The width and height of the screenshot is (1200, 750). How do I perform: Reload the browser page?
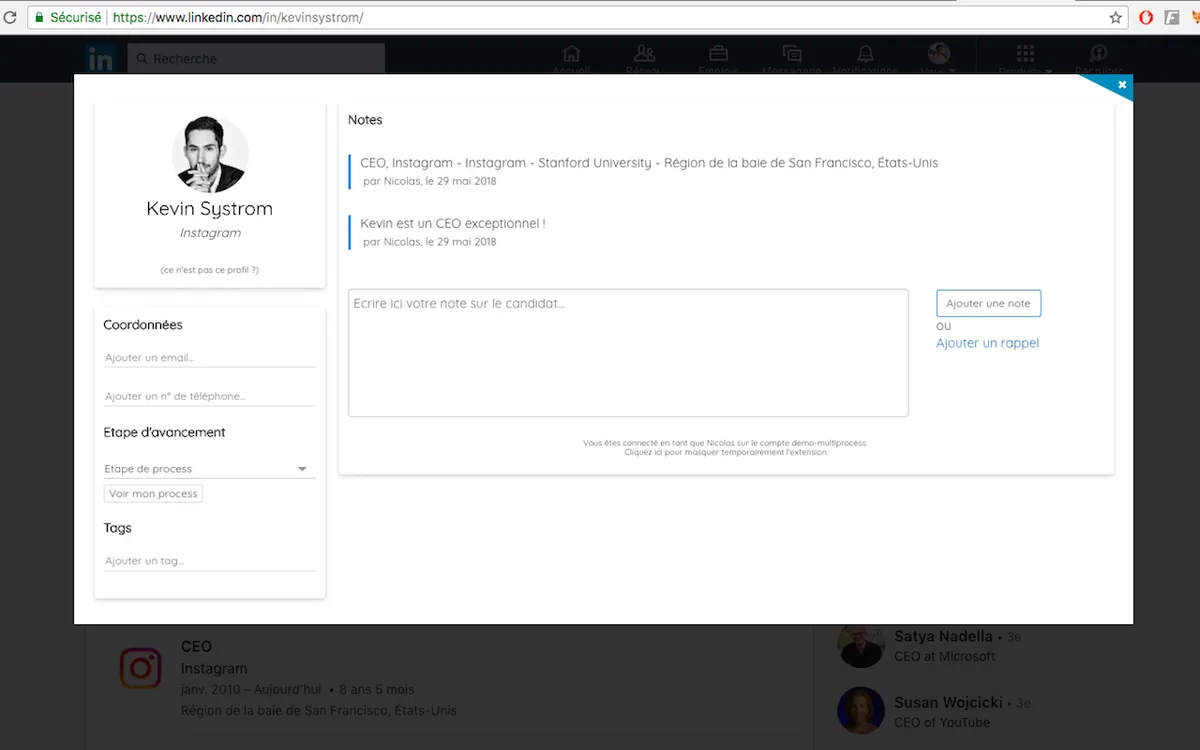(x=11, y=18)
